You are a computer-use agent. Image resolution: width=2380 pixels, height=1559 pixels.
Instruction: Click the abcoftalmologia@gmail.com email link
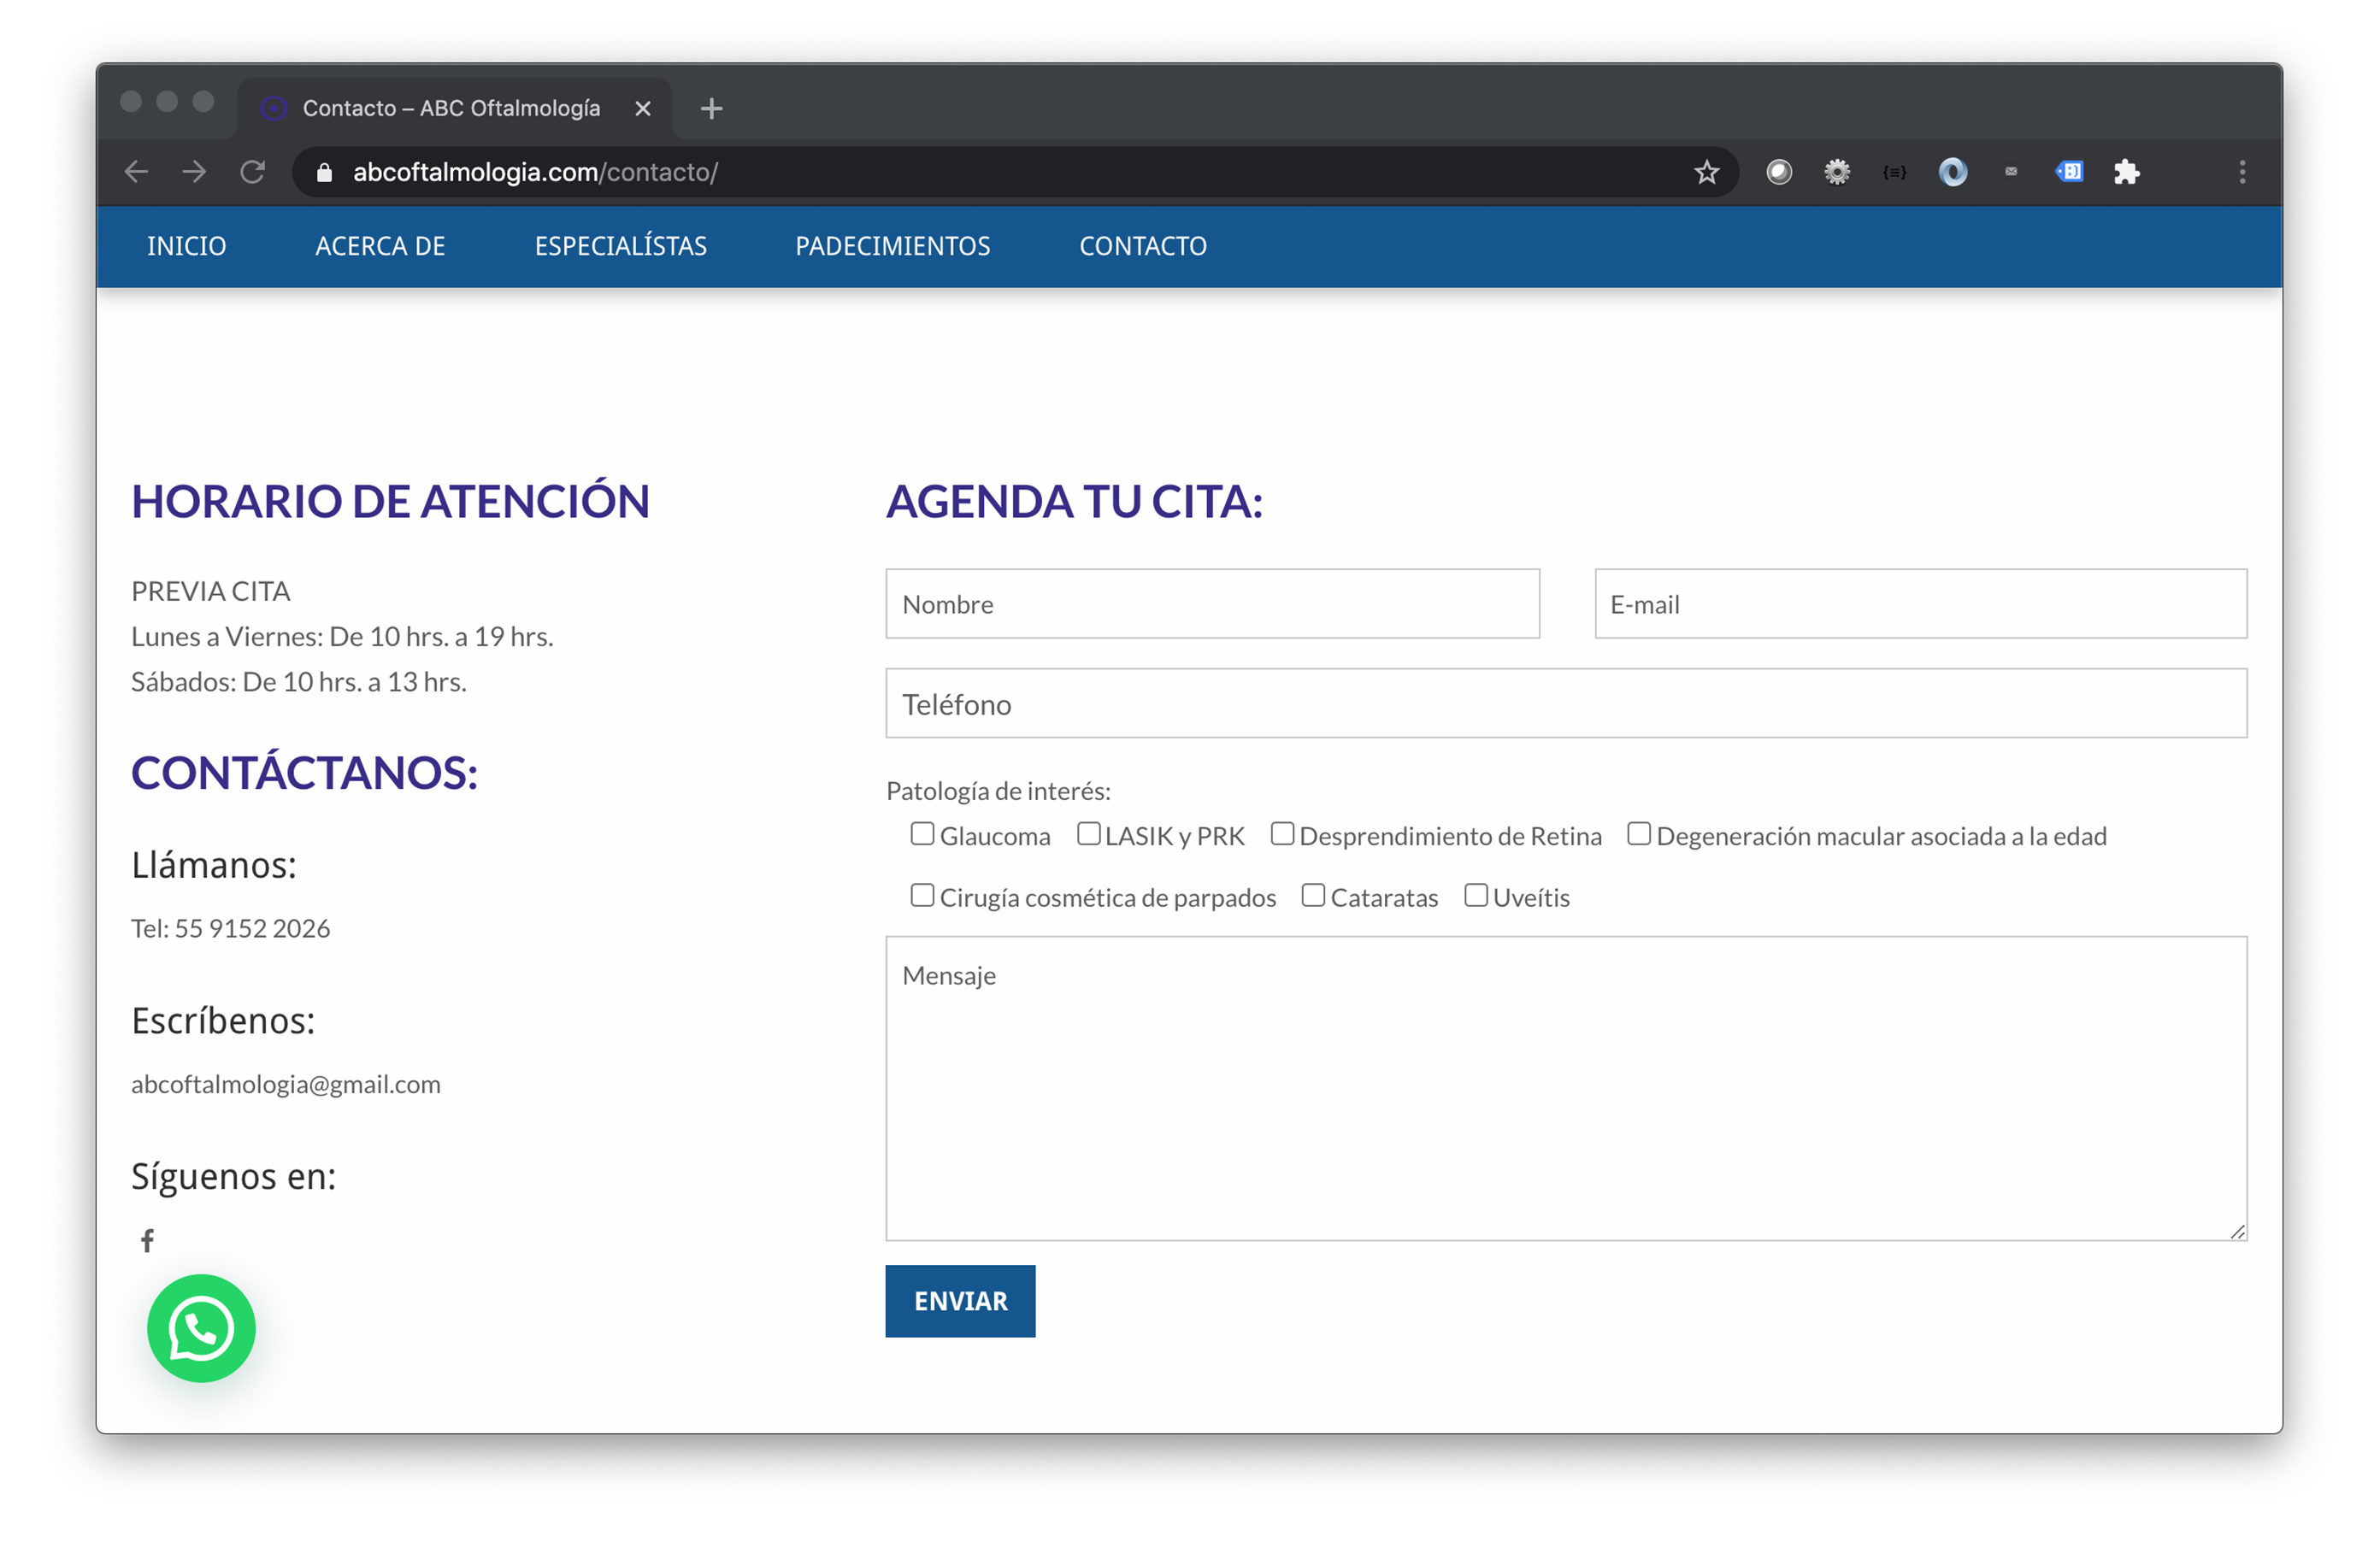pos(286,1084)
